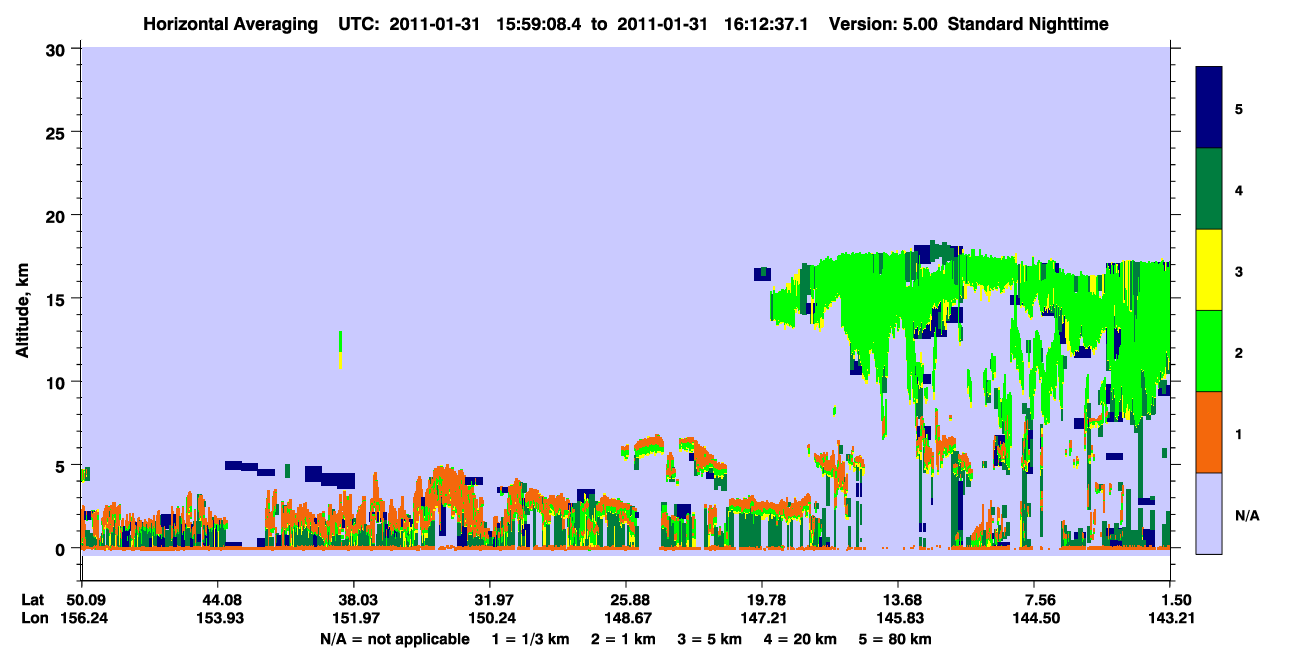Viewport: 1300px width, 667px height.
Task: Click the bright green level 2 legend swatch
Action: (1209, 351)
